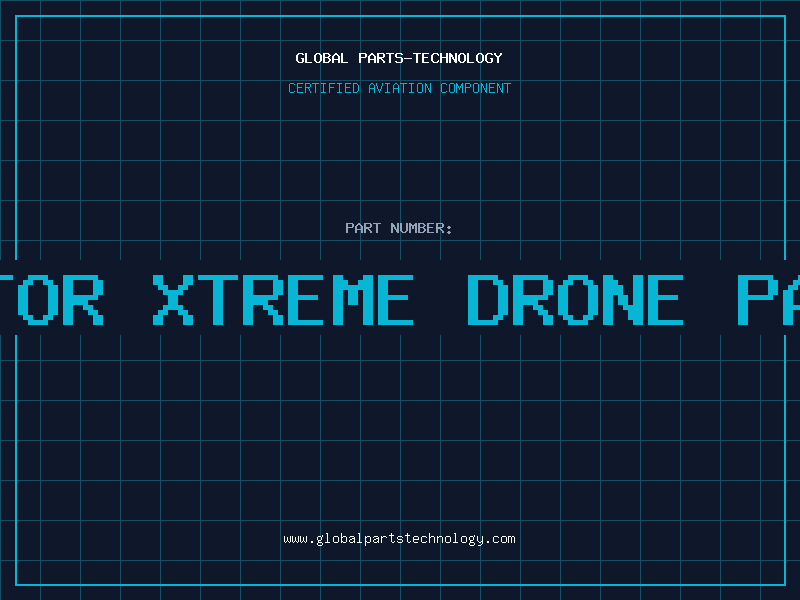Click the letter M in XTREME

click(348, 300)
